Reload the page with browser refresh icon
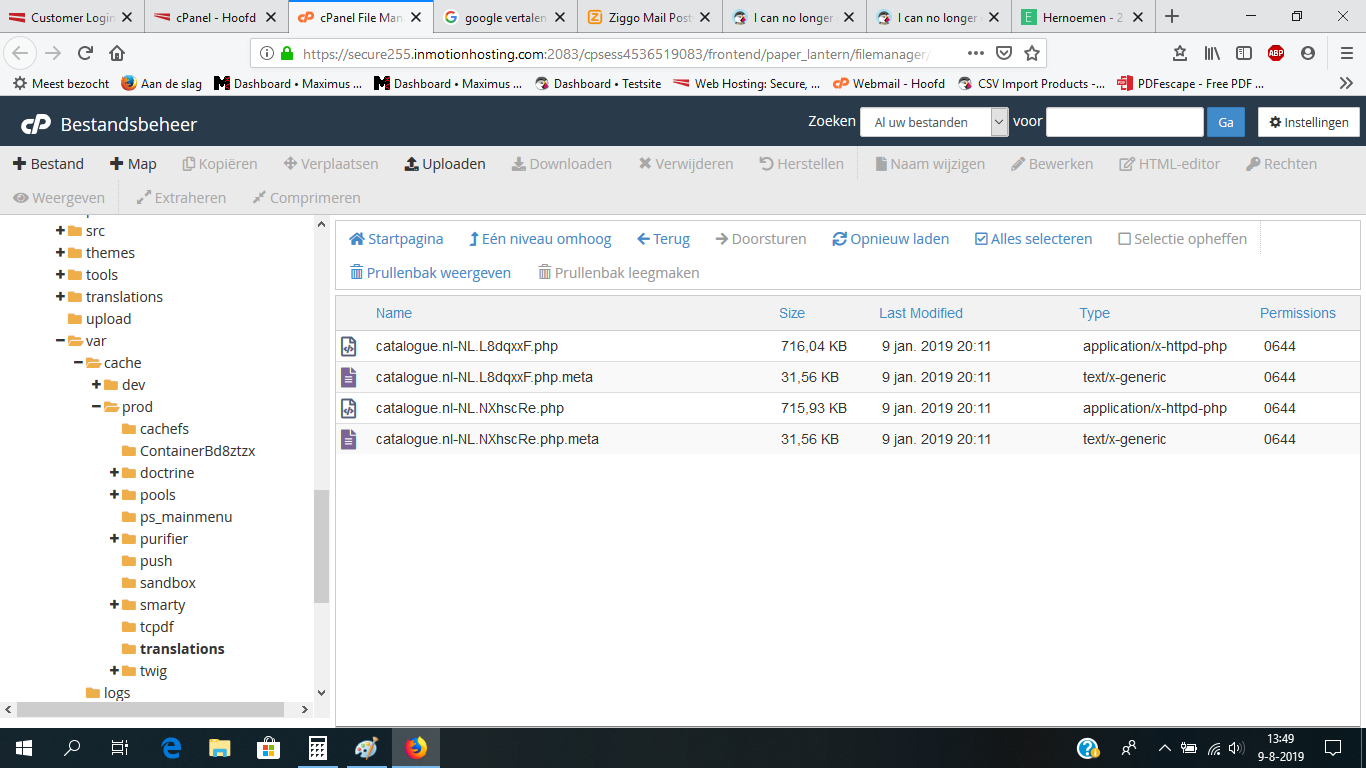Viewport: 1366px width, 768px height. [x=85, y=53]
